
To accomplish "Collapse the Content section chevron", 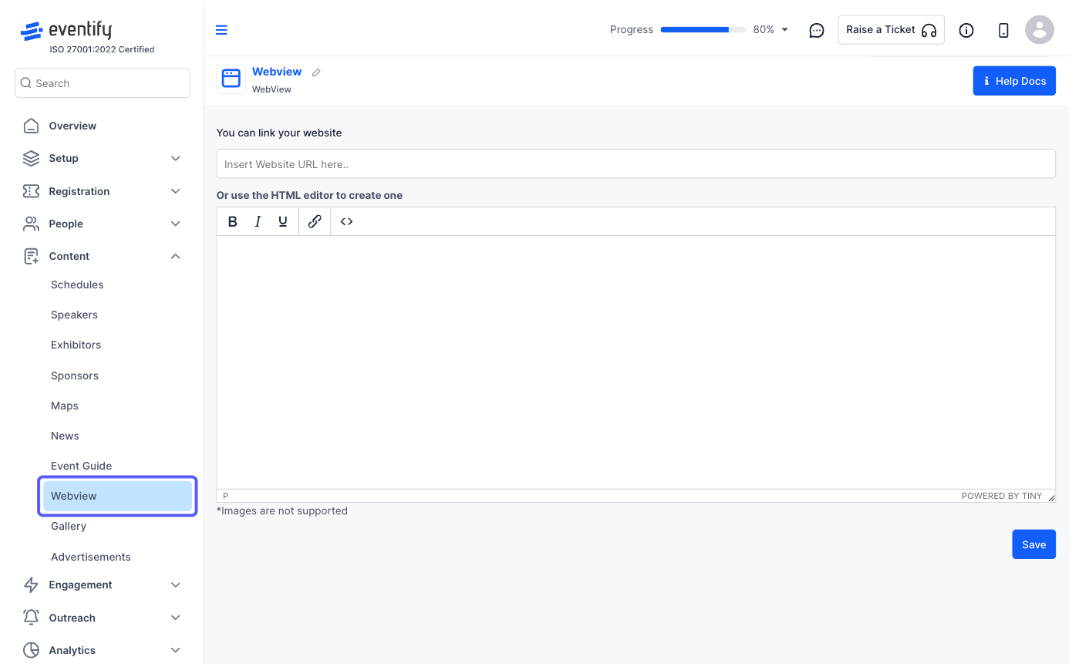I will point(175,256).
